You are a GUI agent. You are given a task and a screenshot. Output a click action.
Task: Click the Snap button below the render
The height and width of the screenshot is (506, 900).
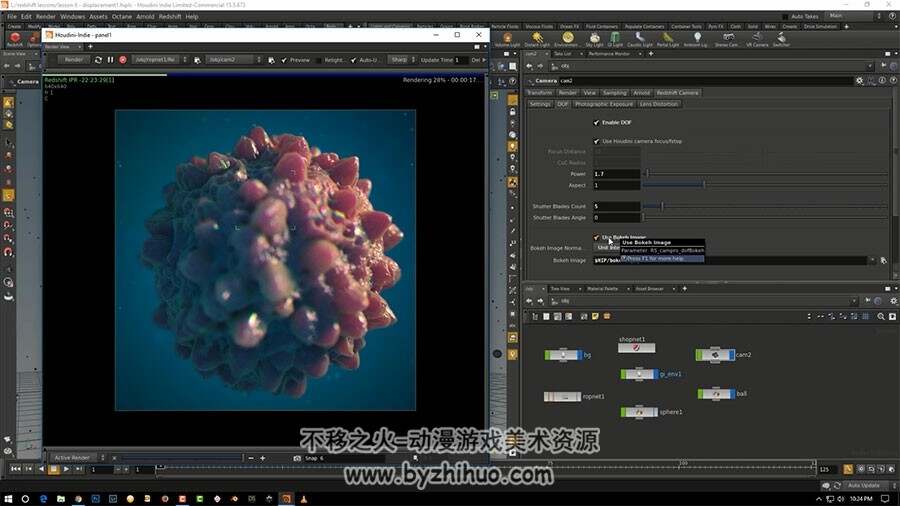(311, 458)
